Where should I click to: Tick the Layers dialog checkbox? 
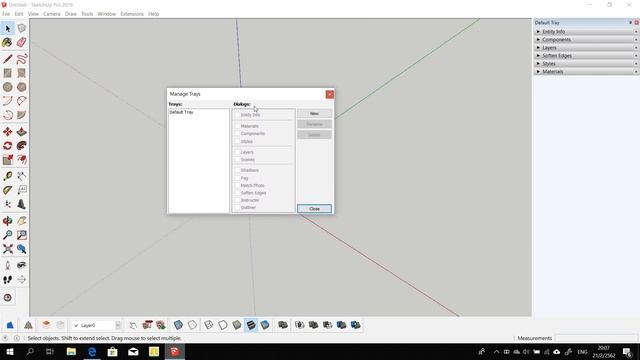pos(237,152)
